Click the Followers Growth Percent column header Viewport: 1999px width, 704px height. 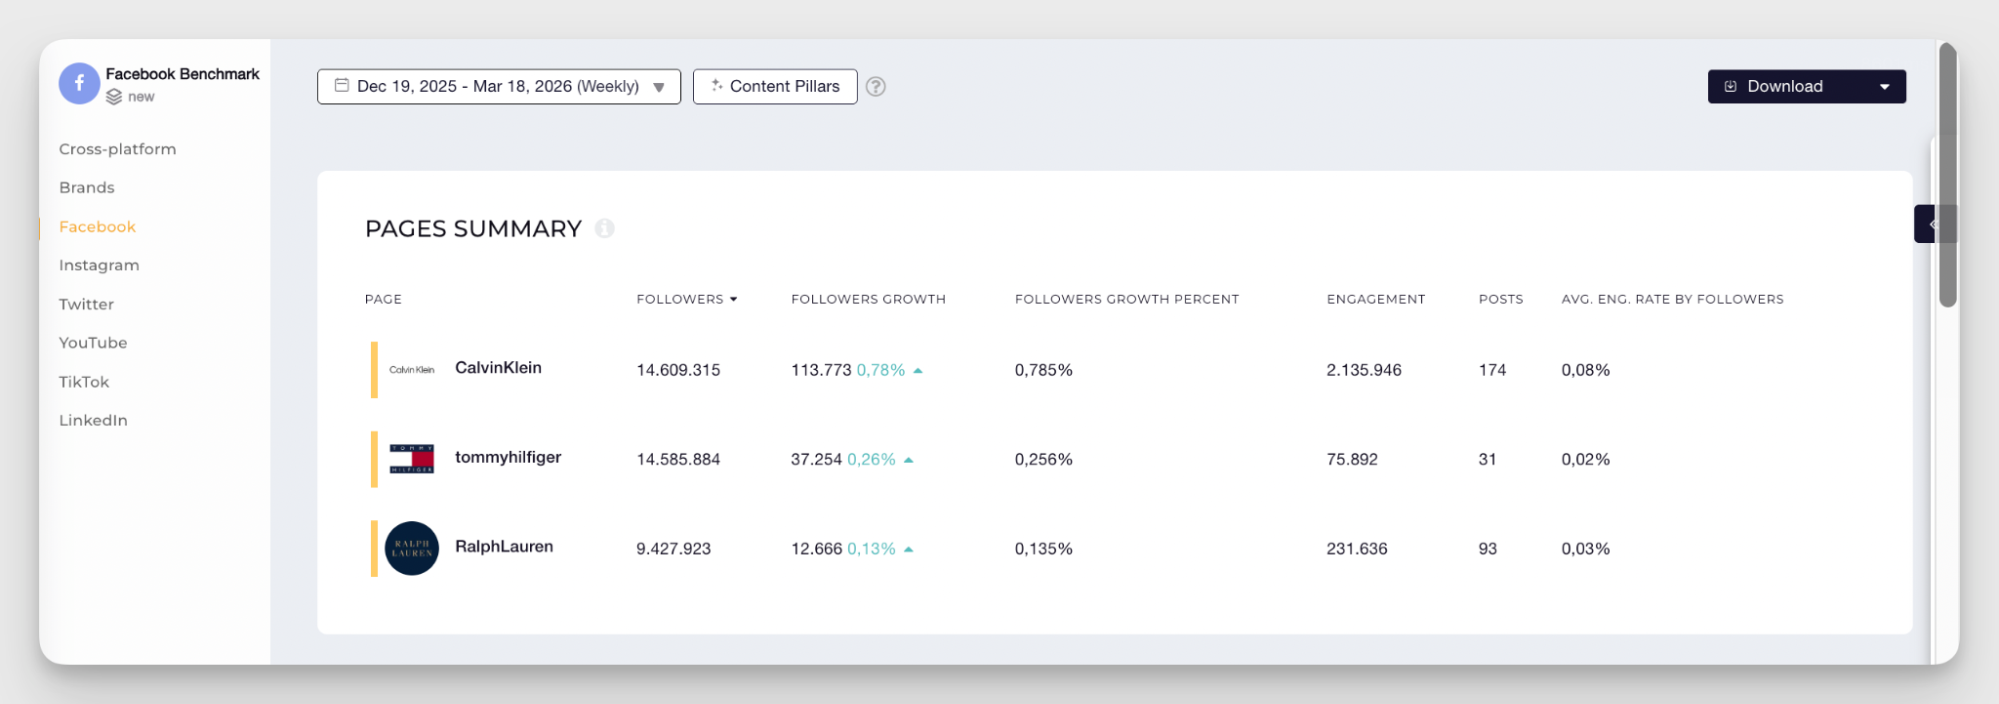1127,299
